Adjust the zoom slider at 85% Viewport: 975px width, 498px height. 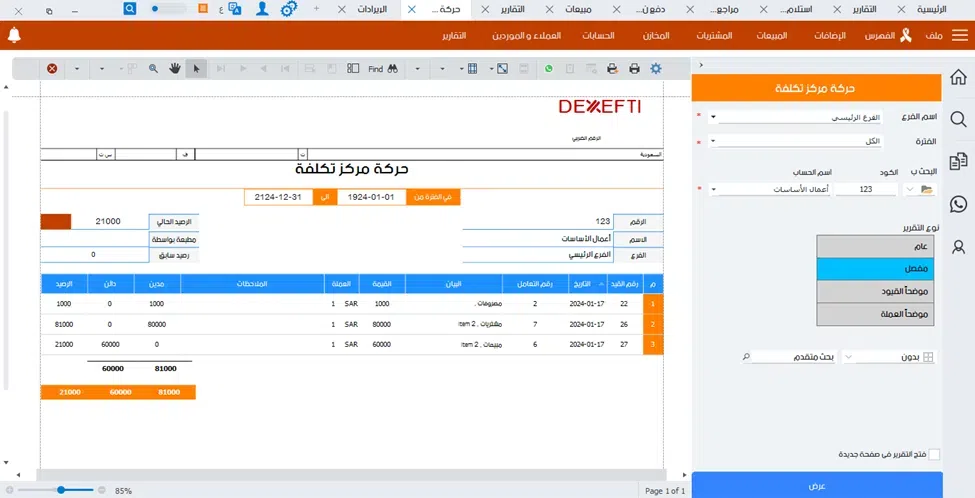pyautogui.click(x=62, y=490)
